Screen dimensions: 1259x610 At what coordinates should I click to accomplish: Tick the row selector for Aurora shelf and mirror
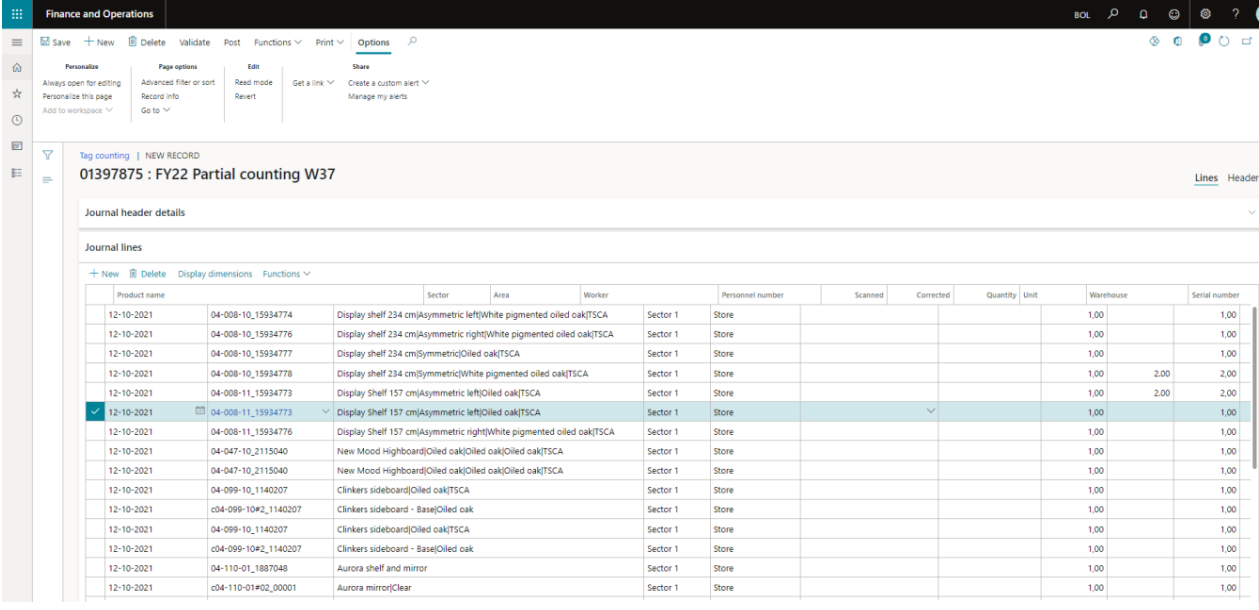95,568
